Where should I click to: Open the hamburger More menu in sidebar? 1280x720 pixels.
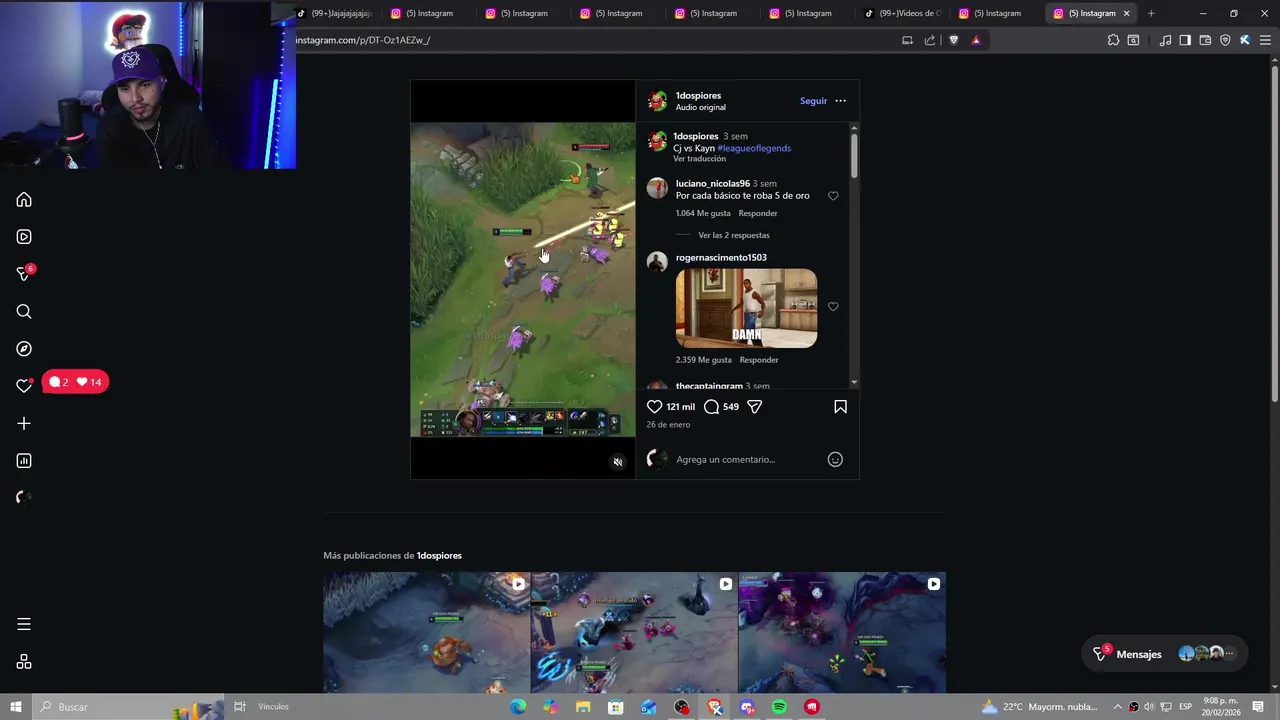24,624
